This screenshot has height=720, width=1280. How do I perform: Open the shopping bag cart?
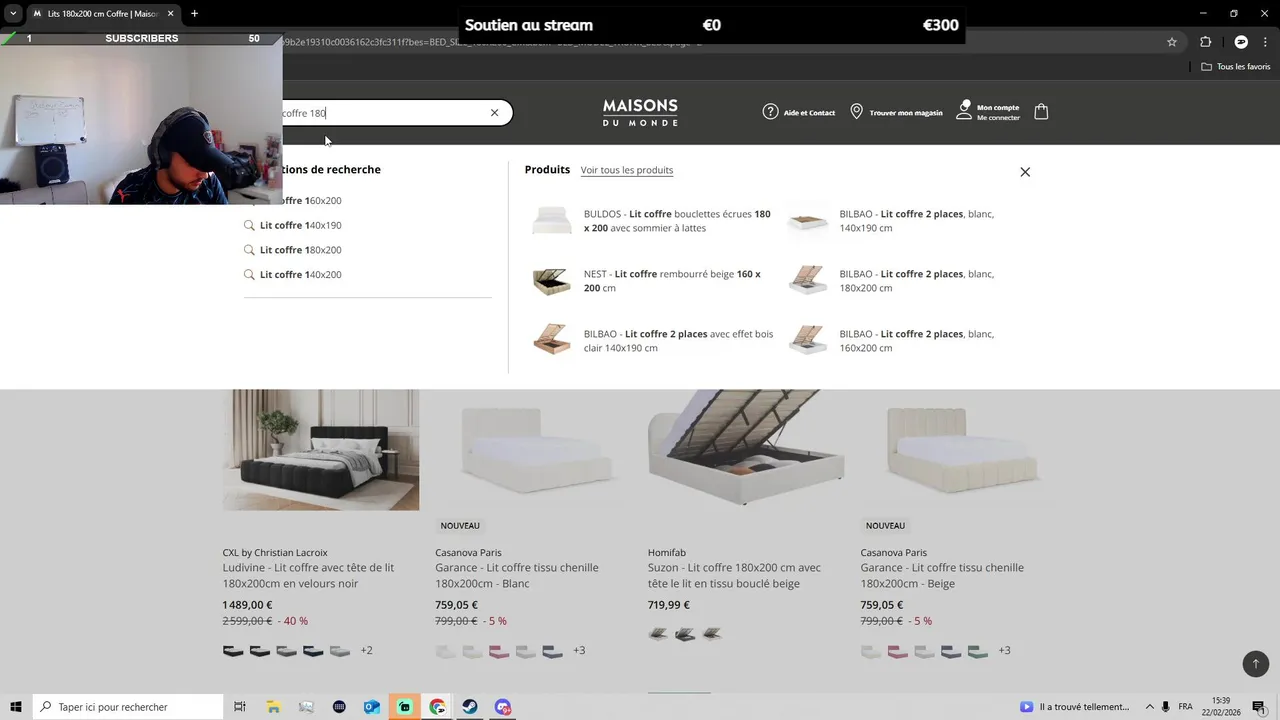pyautogui.click(x=1041, y=112)
